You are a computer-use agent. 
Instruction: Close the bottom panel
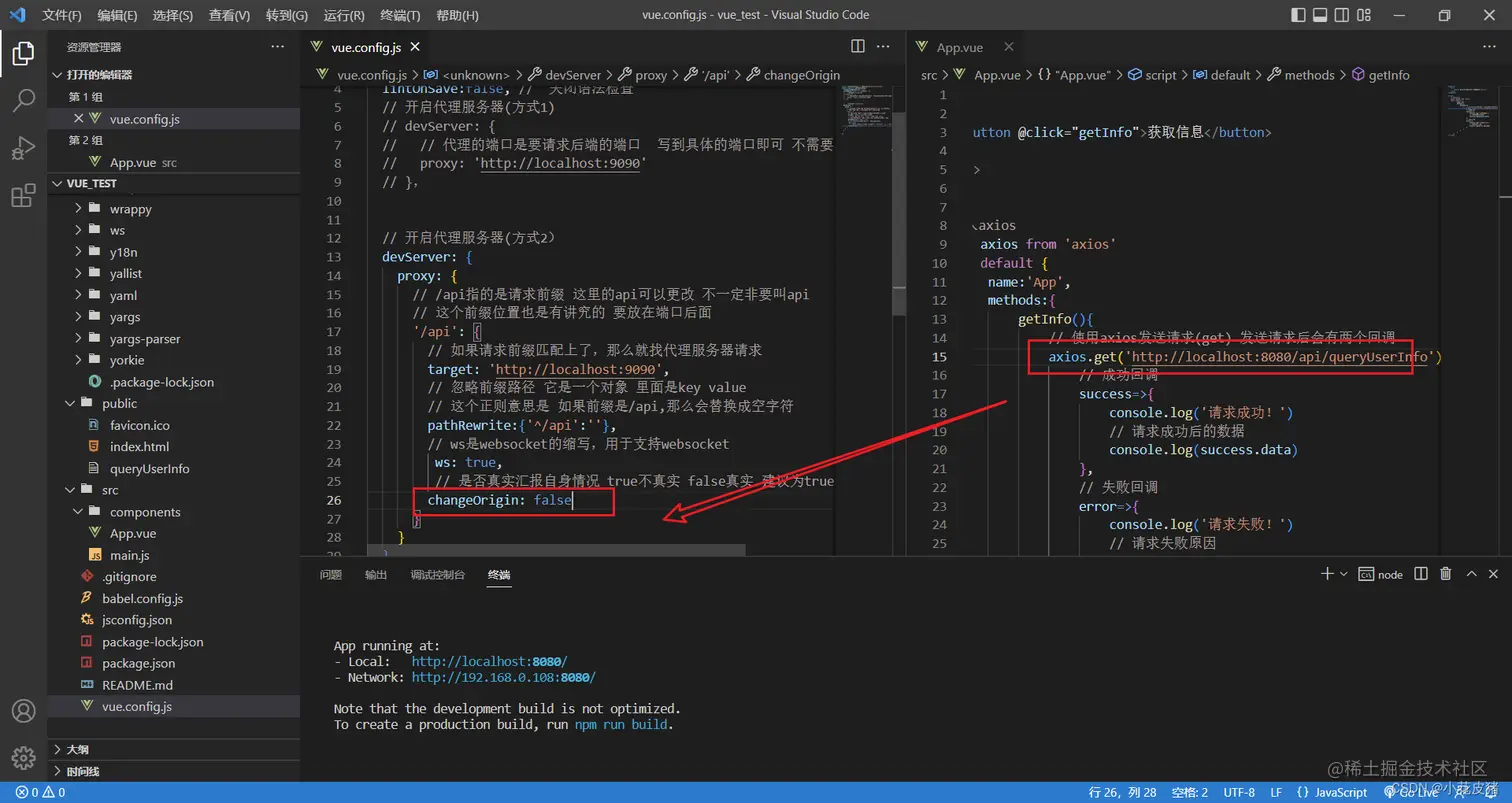pyautogui.click(x=1494, y=574)
